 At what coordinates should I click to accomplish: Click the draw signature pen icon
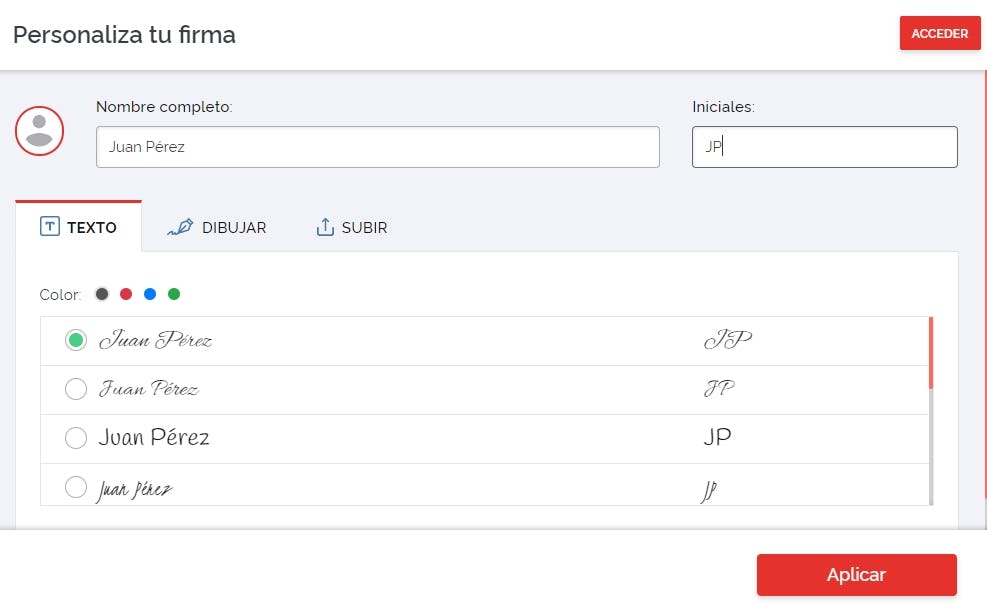click(x=181, y=227)
